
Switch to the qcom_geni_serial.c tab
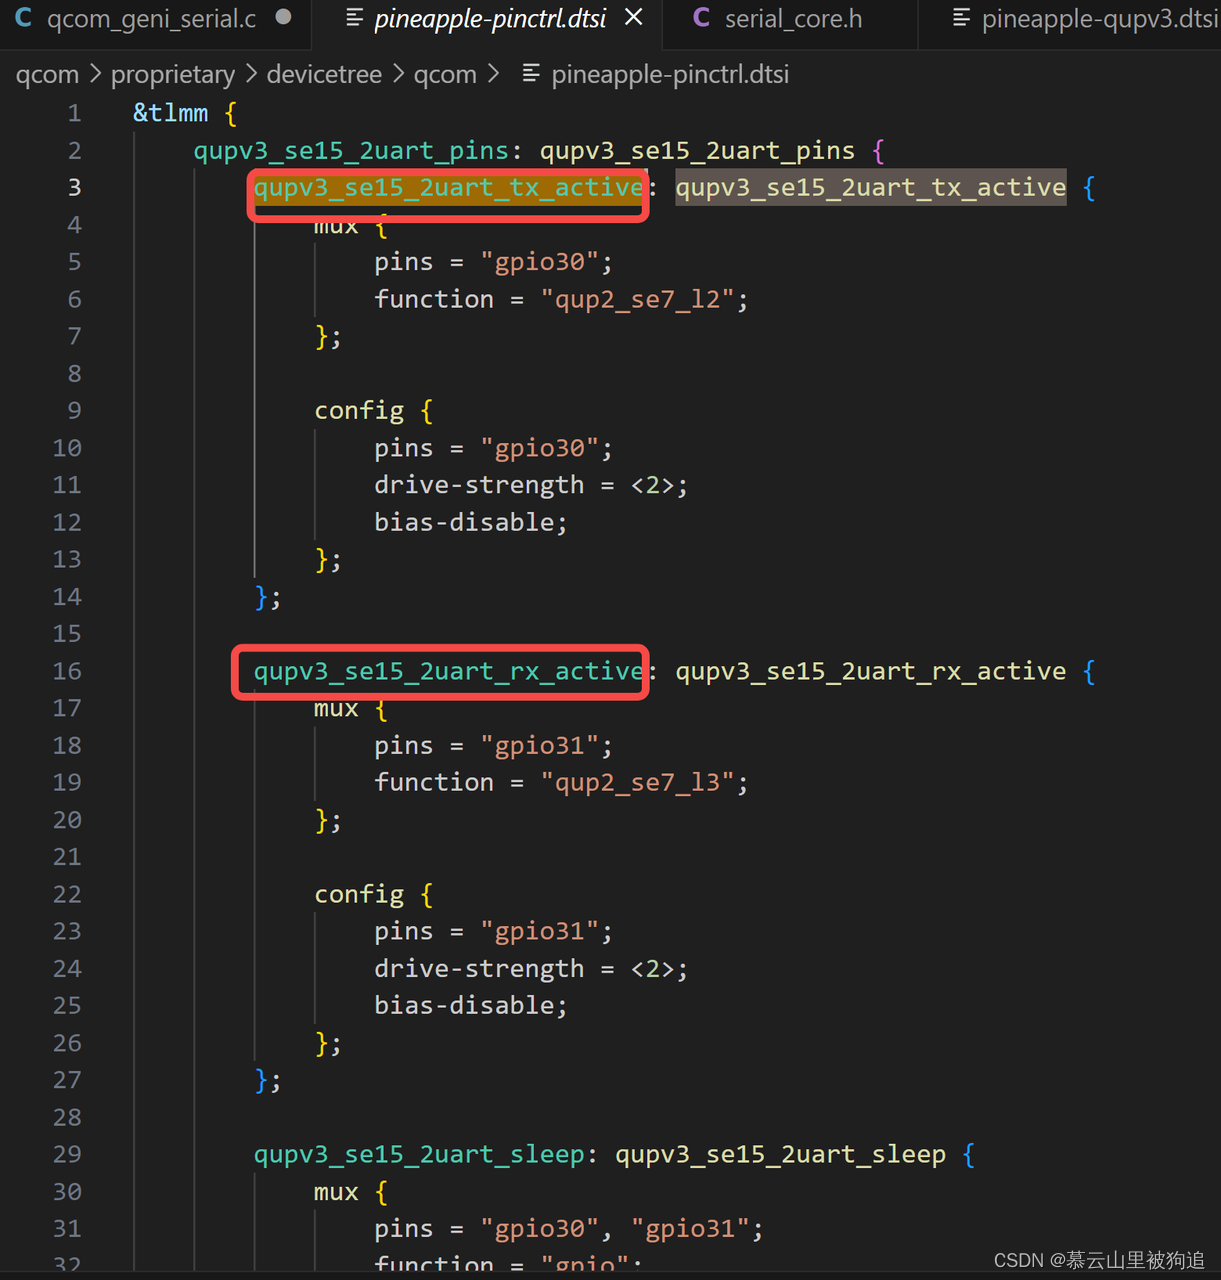[x=150, y=18]
